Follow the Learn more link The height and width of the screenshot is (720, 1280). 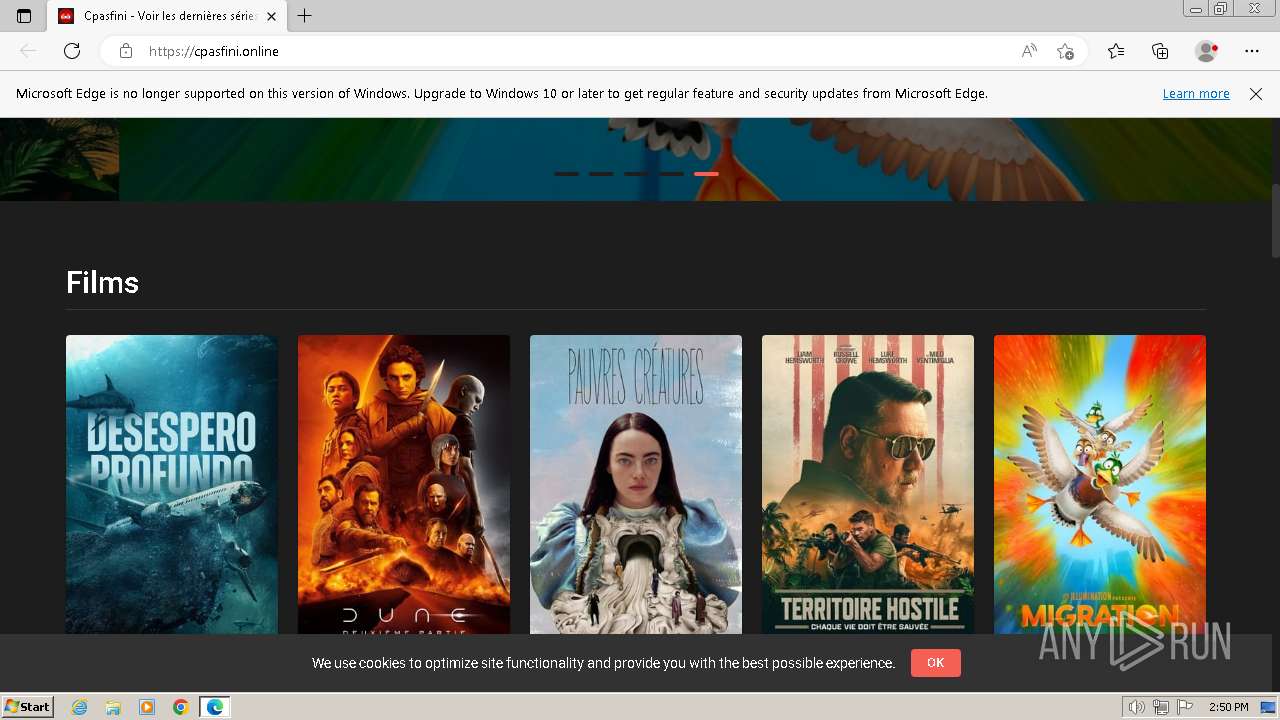click(1196, 94)
